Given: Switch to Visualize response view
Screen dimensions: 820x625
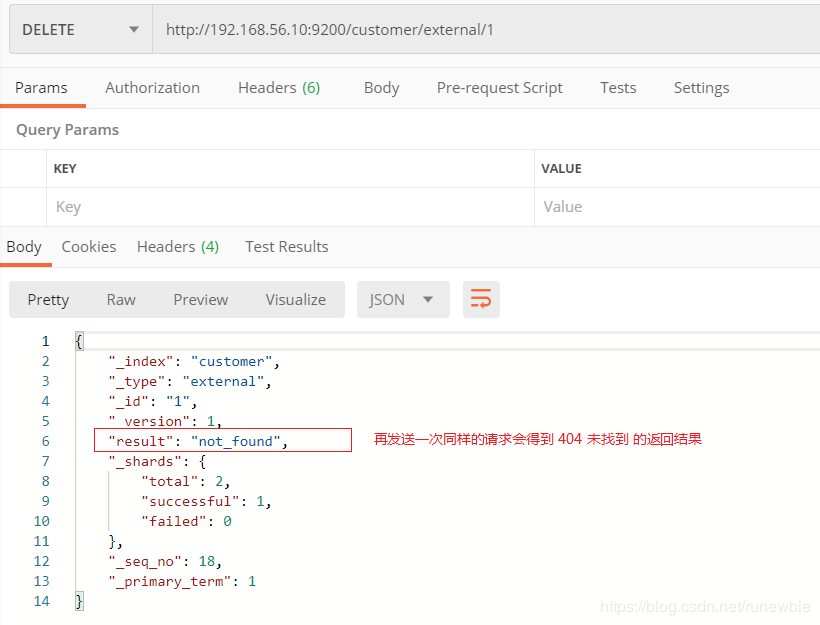Looking at the screenshot, I should [x=295, y=300].
